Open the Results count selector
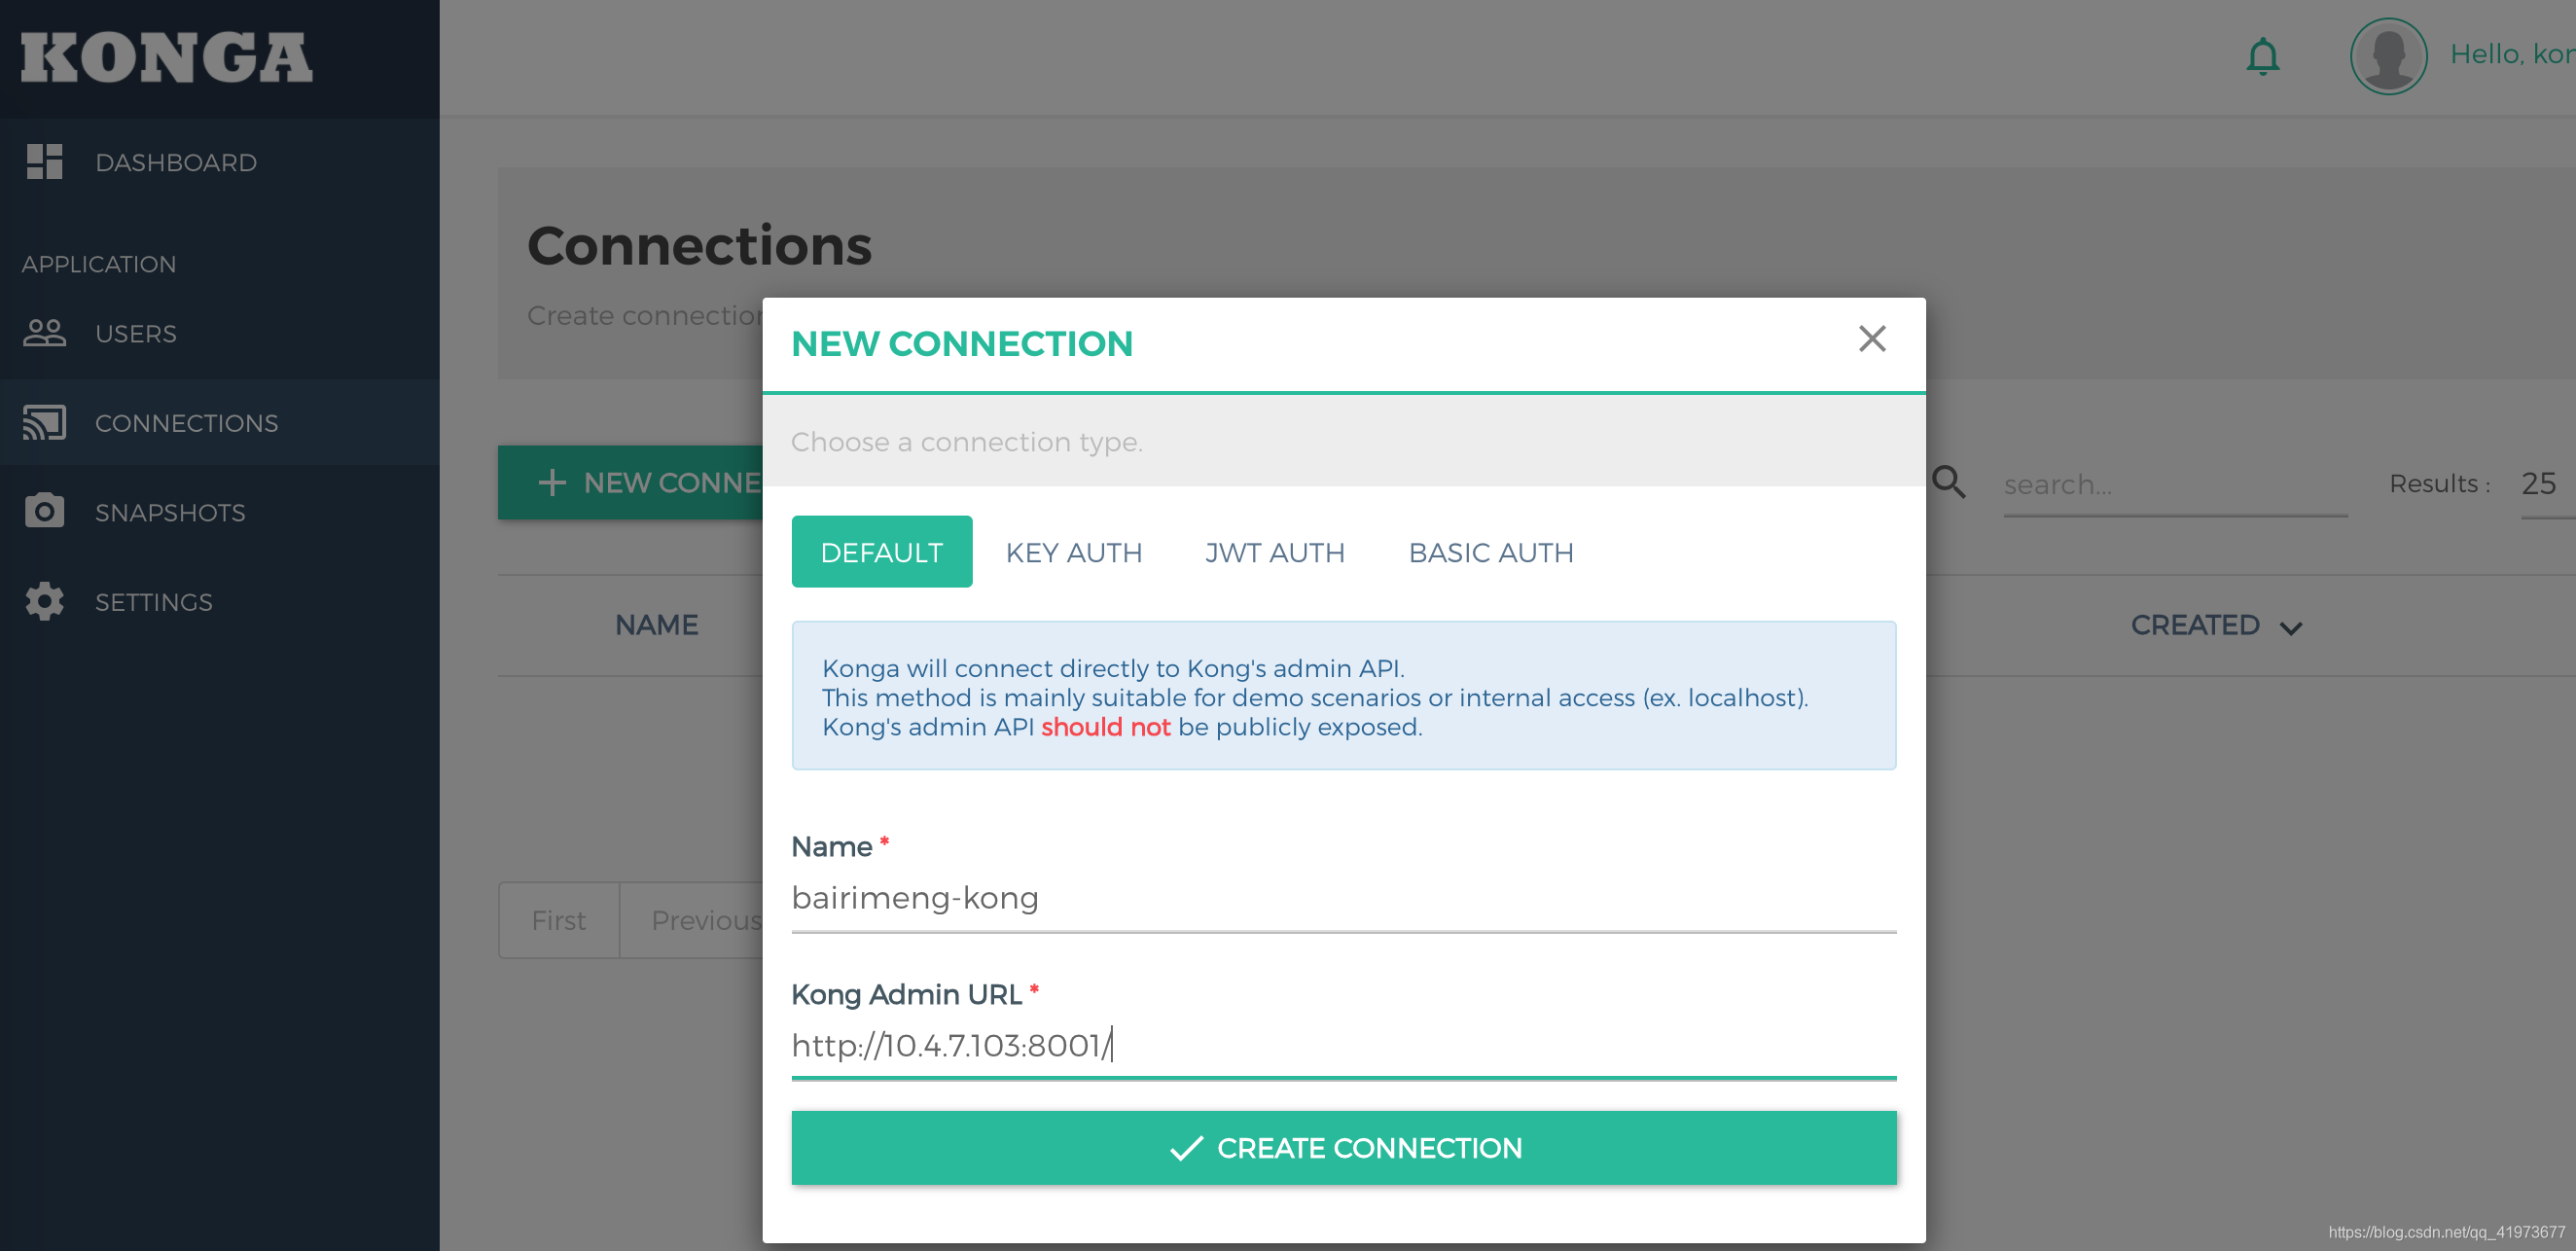 [x=2540, y=484]
